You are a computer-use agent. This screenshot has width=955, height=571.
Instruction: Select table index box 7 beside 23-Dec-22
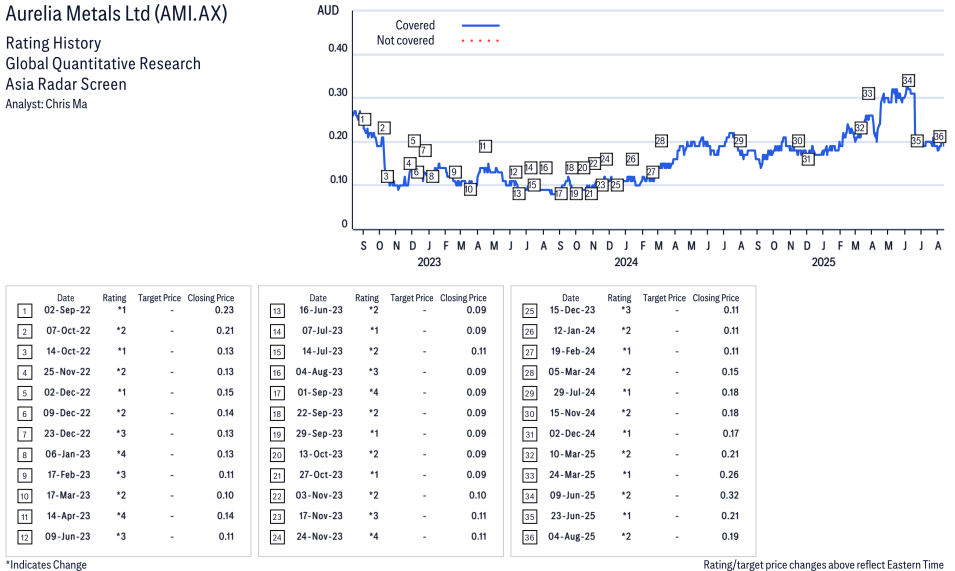(24, 435)
